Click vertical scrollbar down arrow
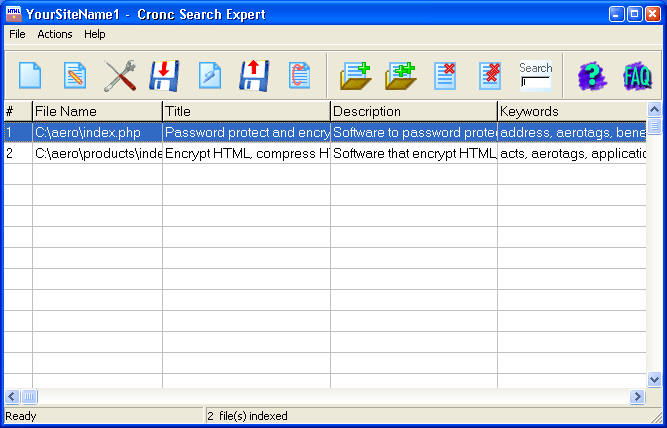Image resolution: width=667 pixels, height=428 pixels. pos(654,379)
